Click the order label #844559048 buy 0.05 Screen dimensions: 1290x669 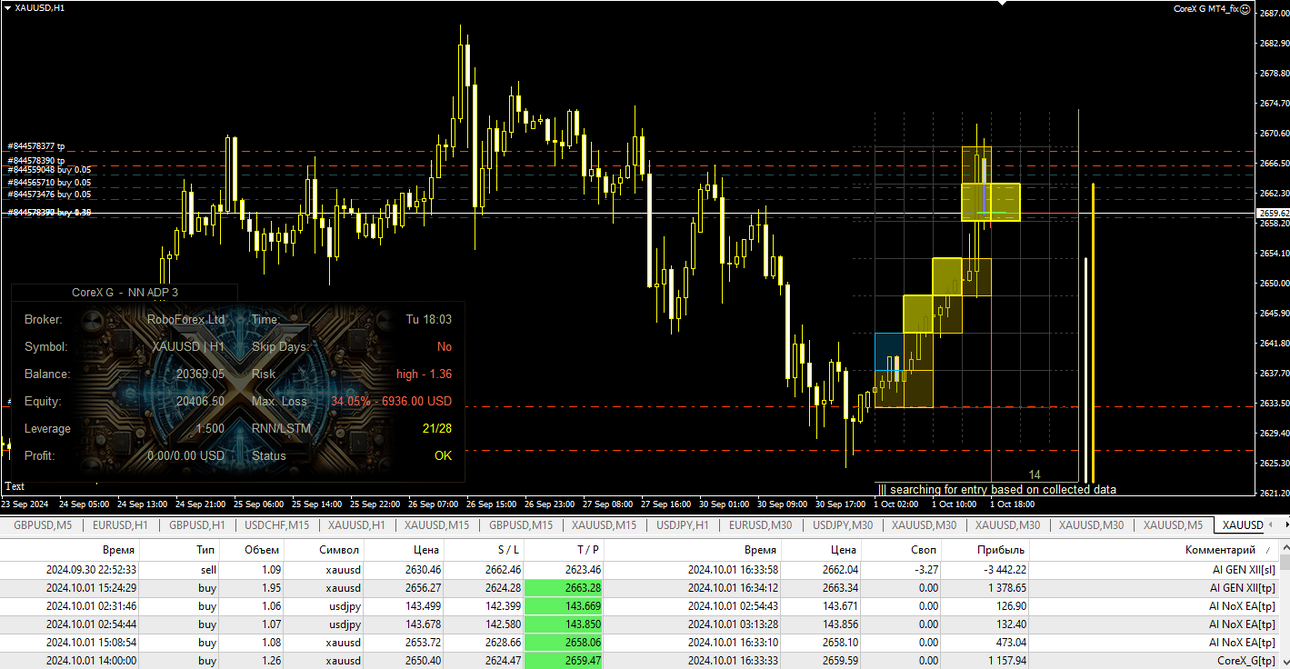[x=50, y=171]
